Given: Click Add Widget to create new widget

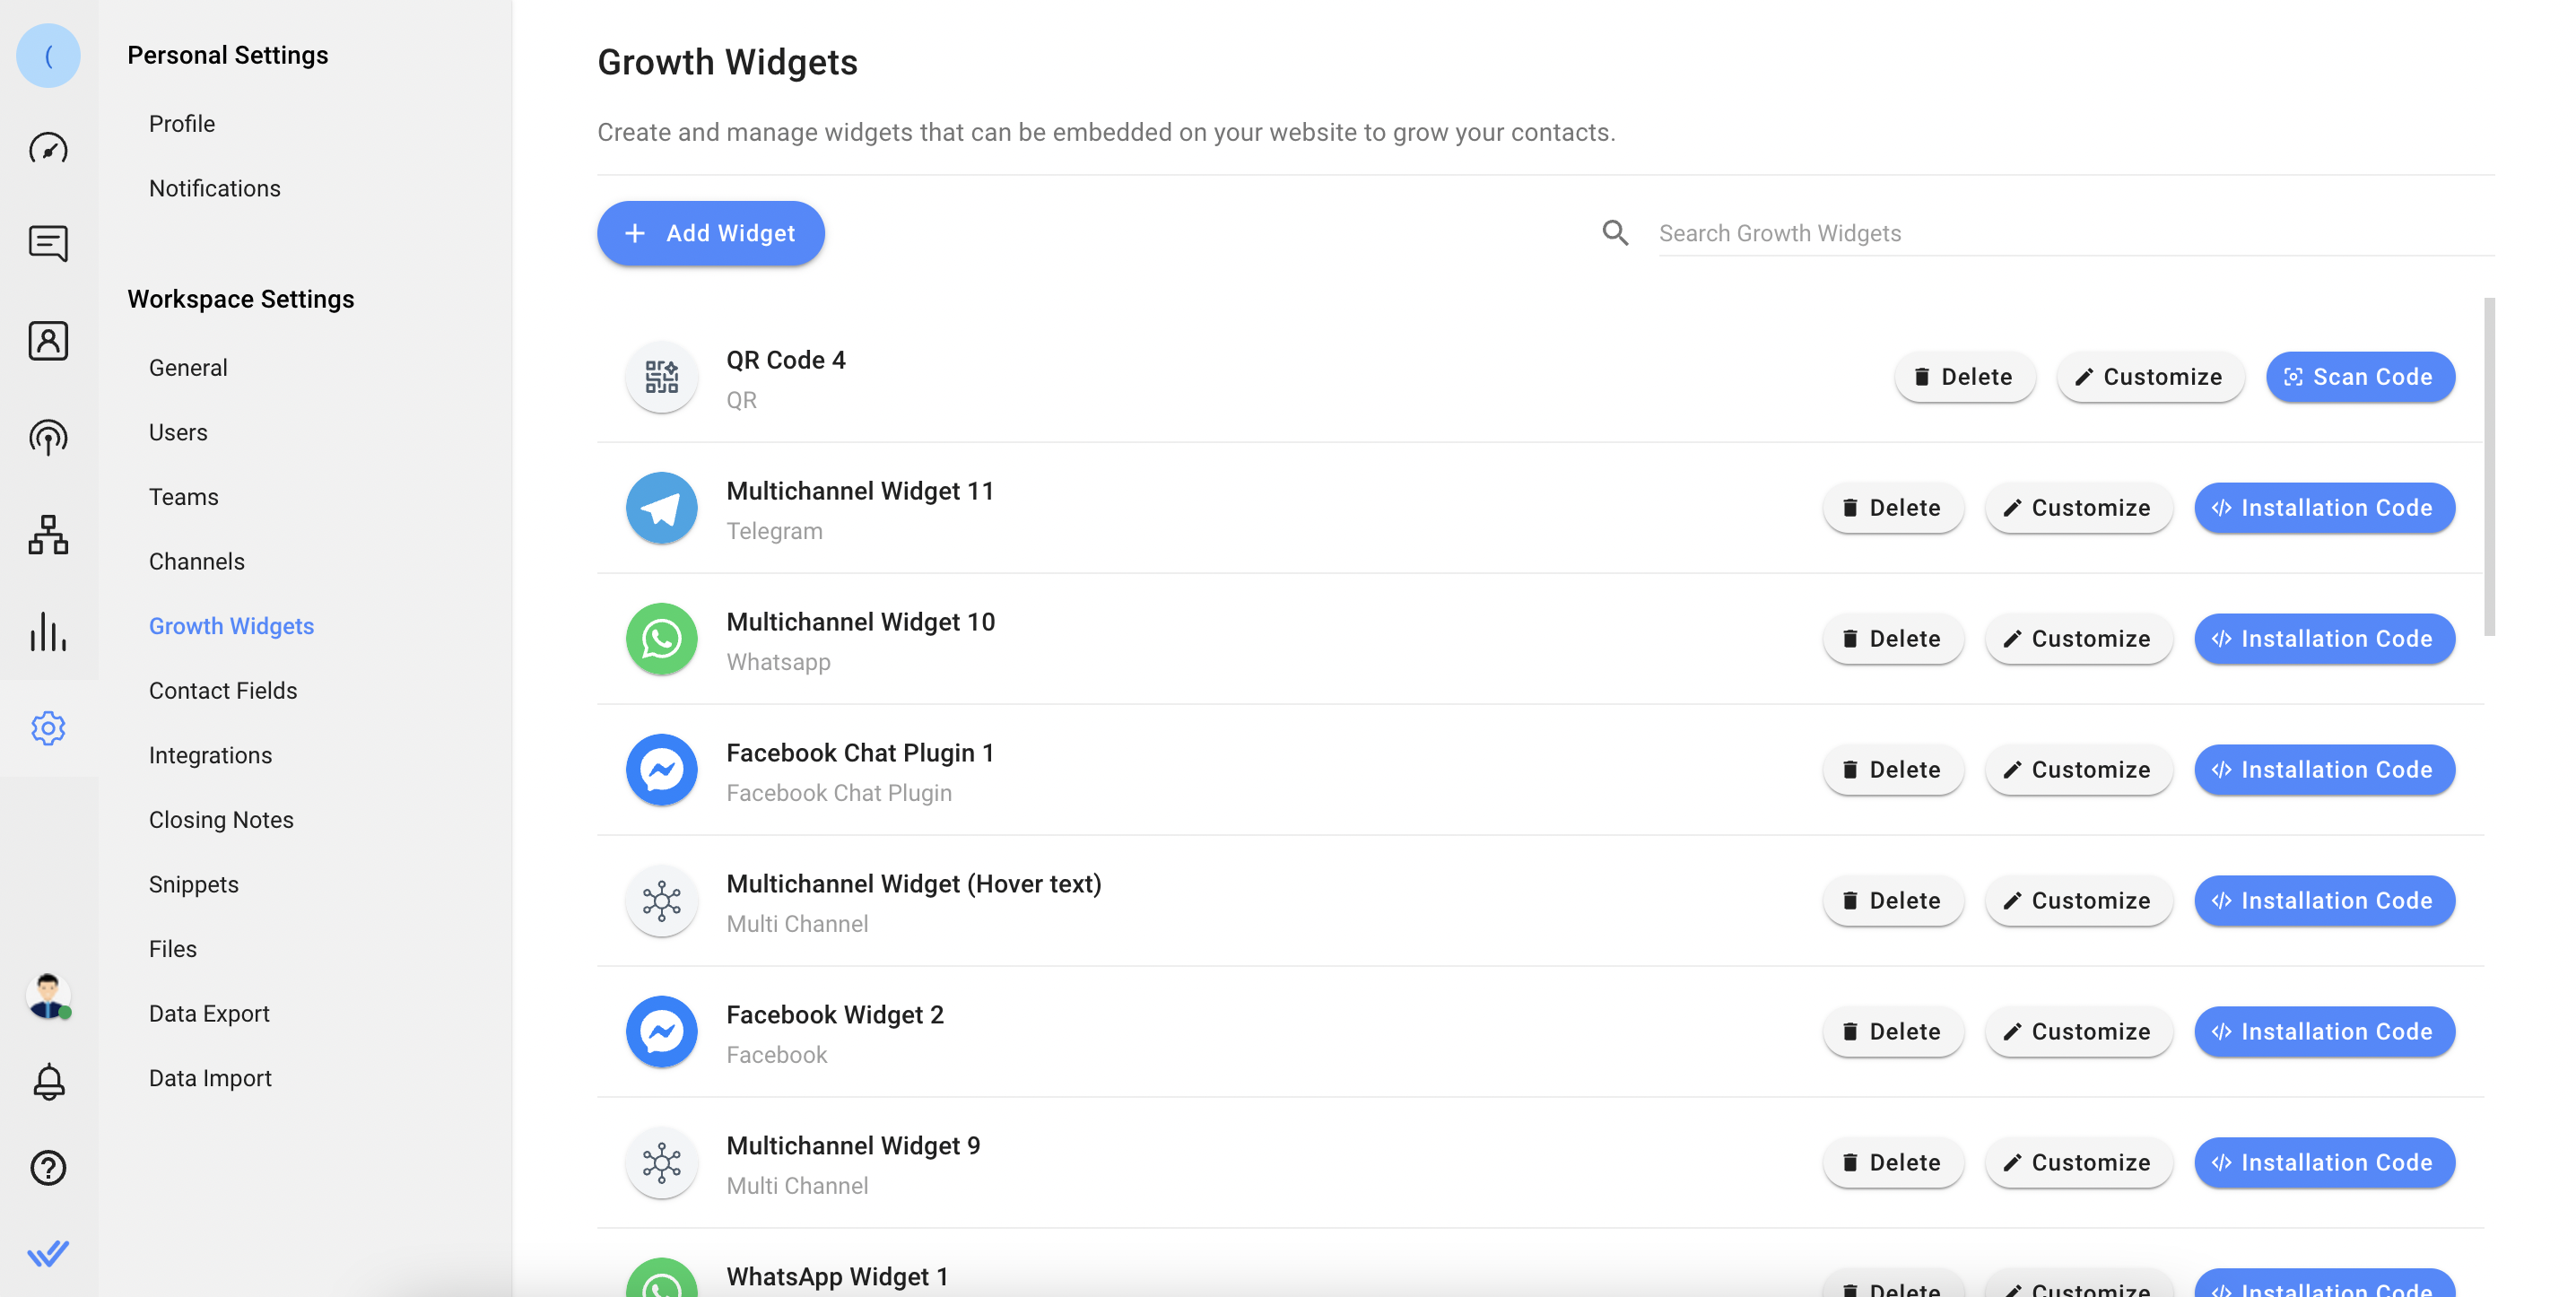Looking at the screenshot, I should coord(711,233).
